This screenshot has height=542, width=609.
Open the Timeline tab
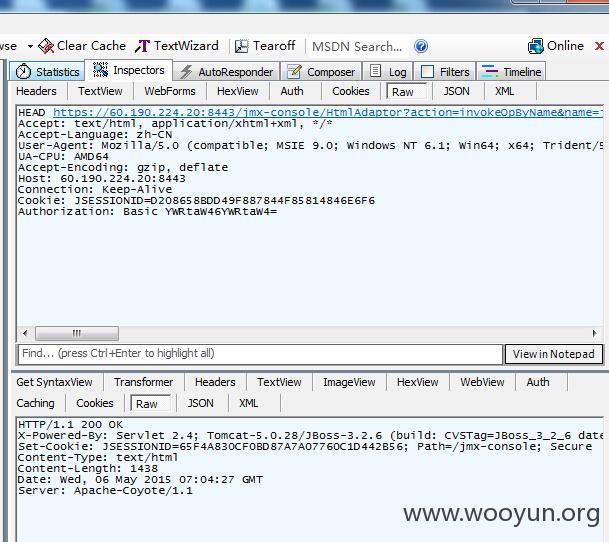(x=511, y=71)
